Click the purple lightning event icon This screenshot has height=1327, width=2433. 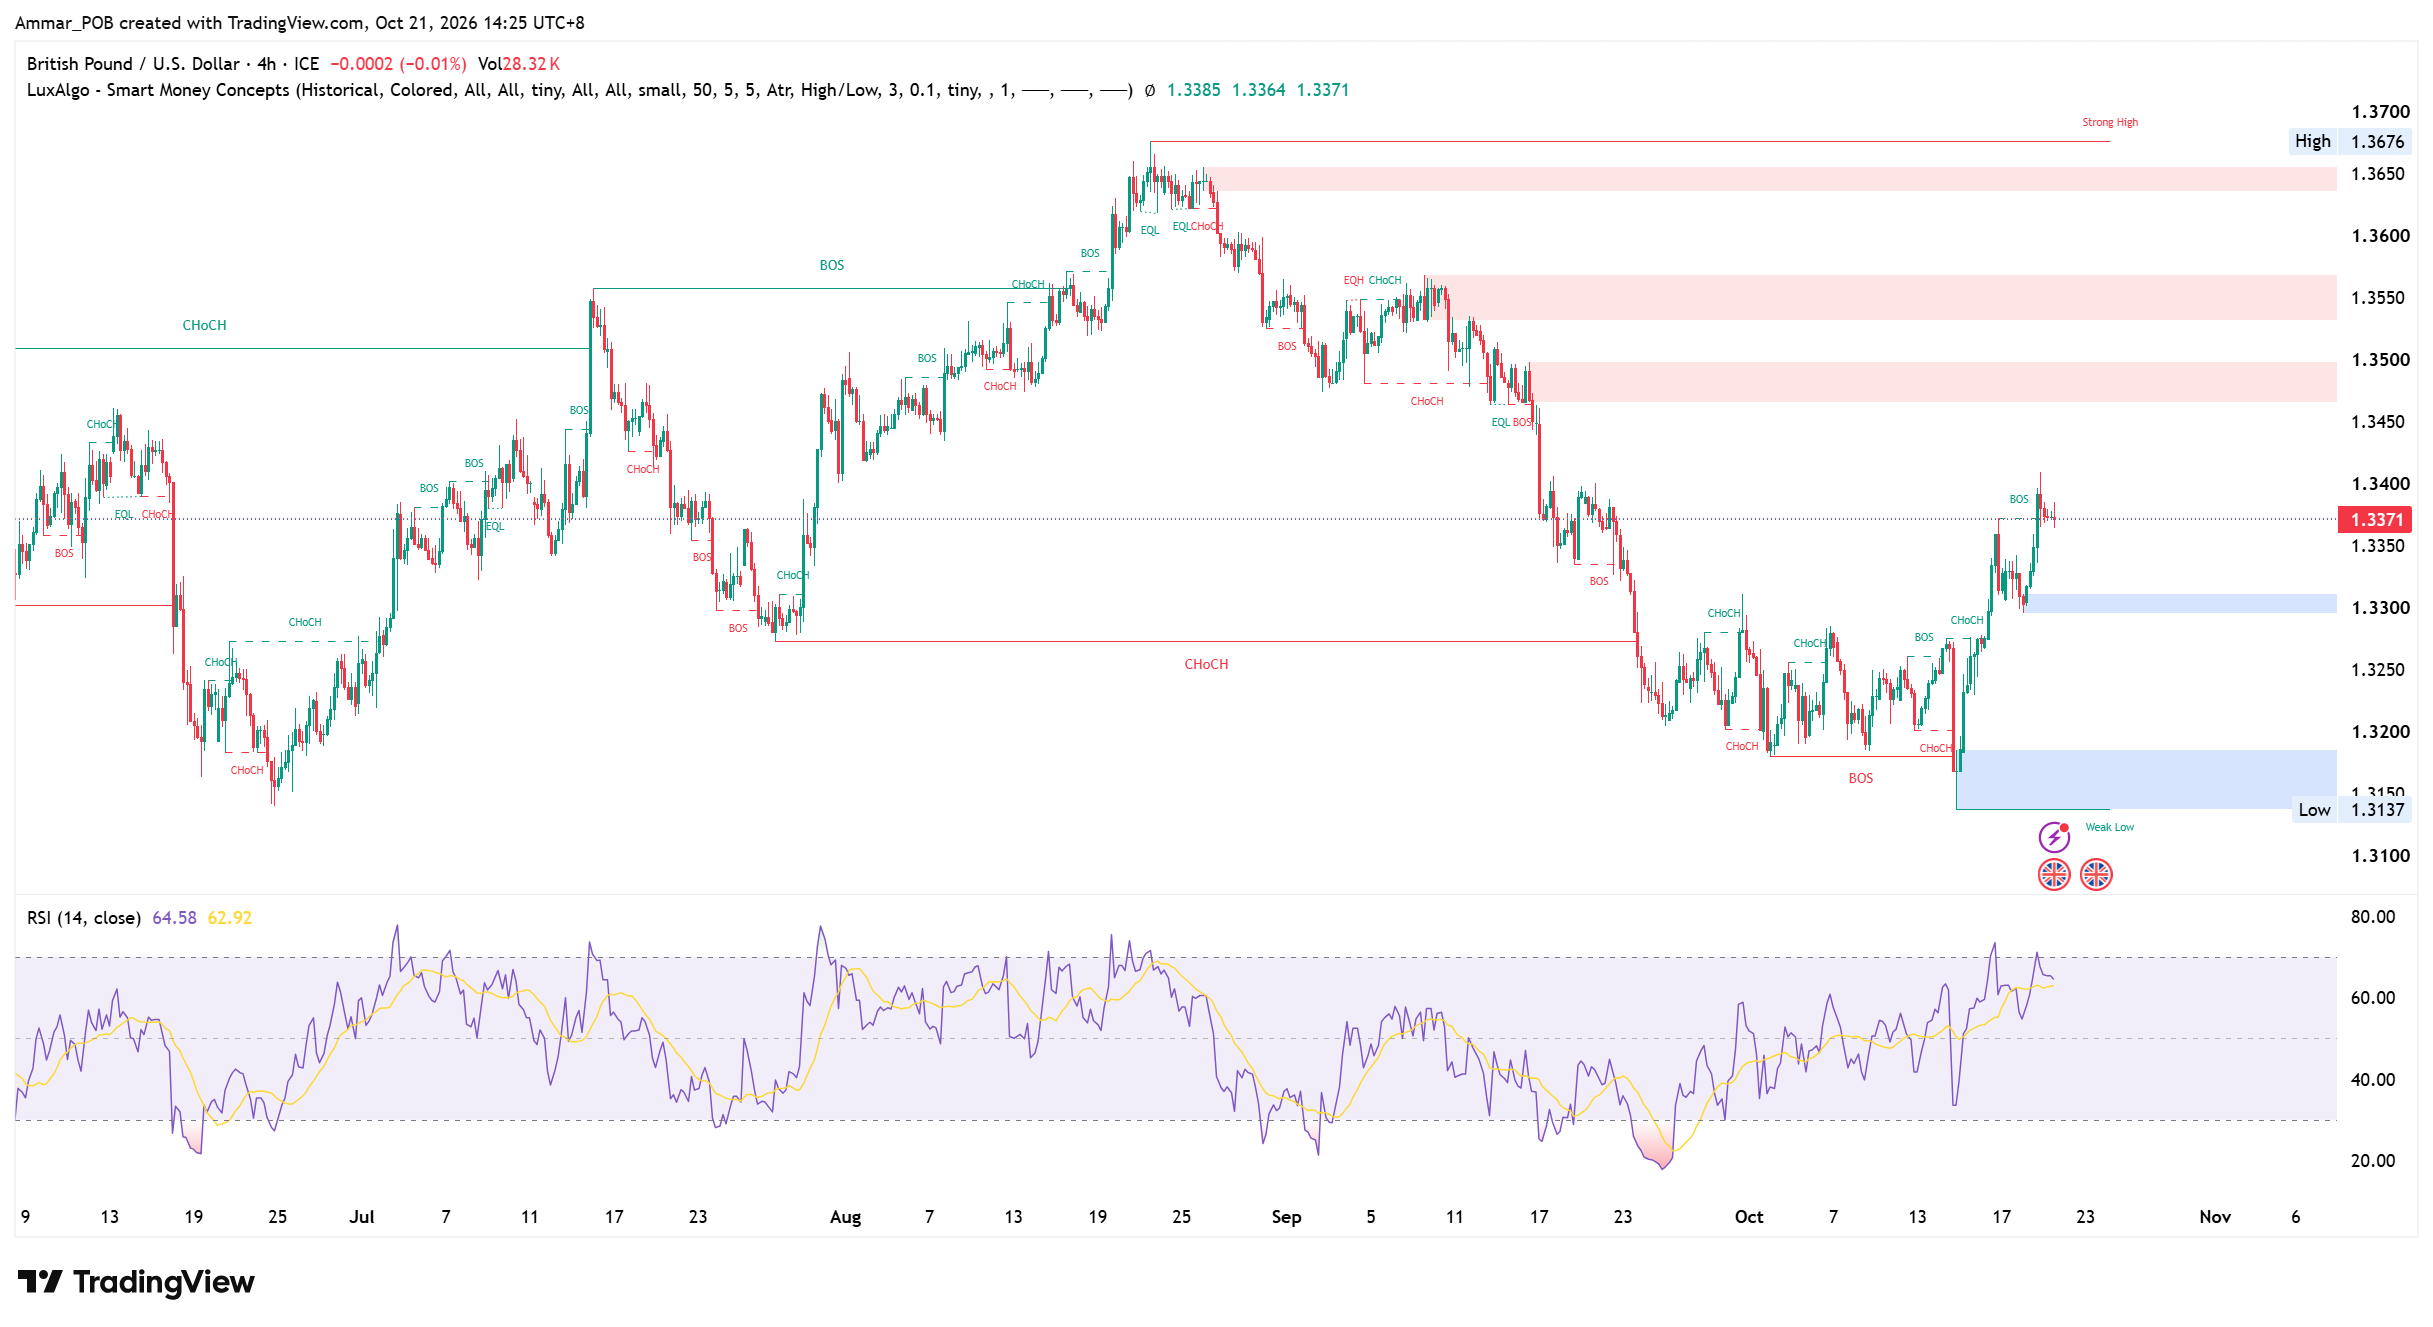(x=2054, y=836)
